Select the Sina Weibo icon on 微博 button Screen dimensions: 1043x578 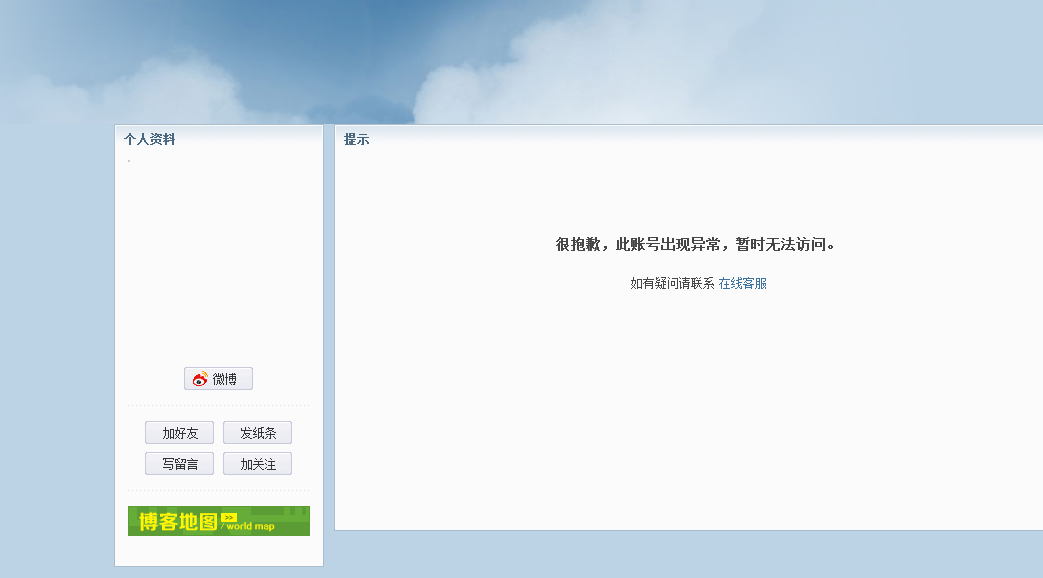[198, 378]
